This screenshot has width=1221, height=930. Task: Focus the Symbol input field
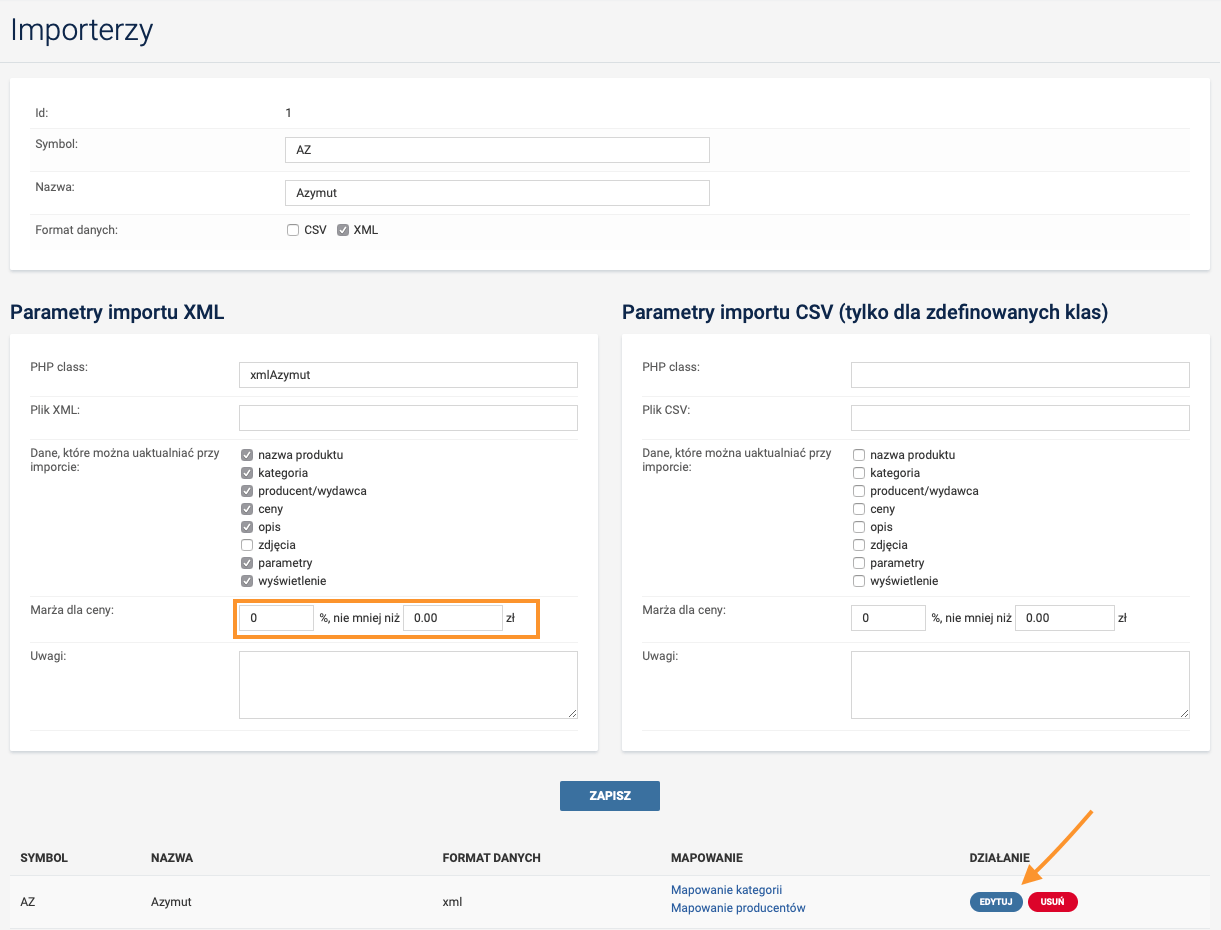pyautogui.click(x=497, y=150)
